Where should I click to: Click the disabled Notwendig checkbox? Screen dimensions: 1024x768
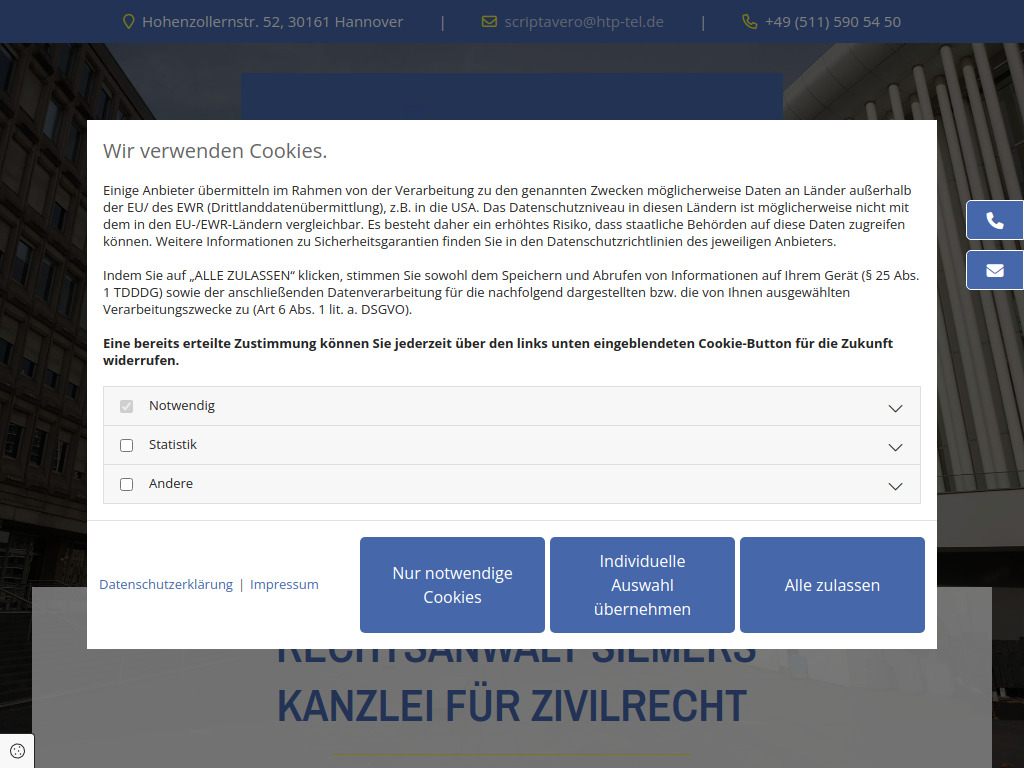pos(126,406)
